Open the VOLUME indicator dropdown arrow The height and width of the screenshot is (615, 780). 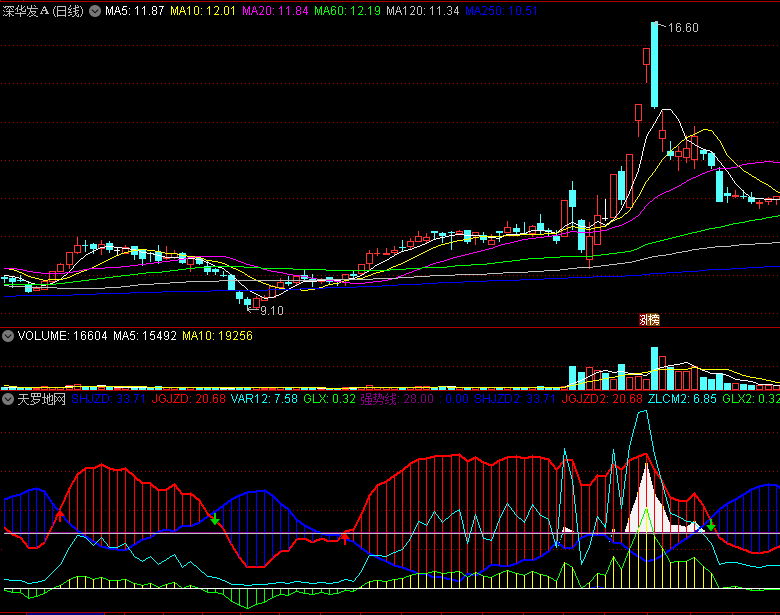coord(8,336)
